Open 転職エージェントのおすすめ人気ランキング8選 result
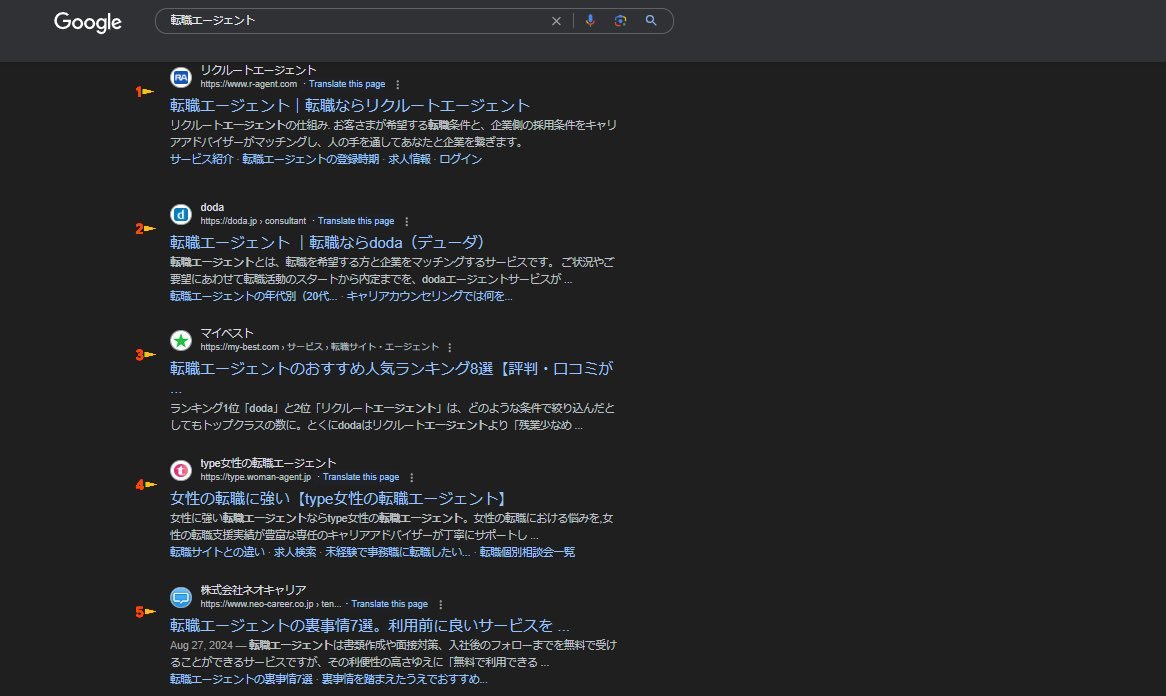Screen dimensions: 1166x696 [391, 369]
